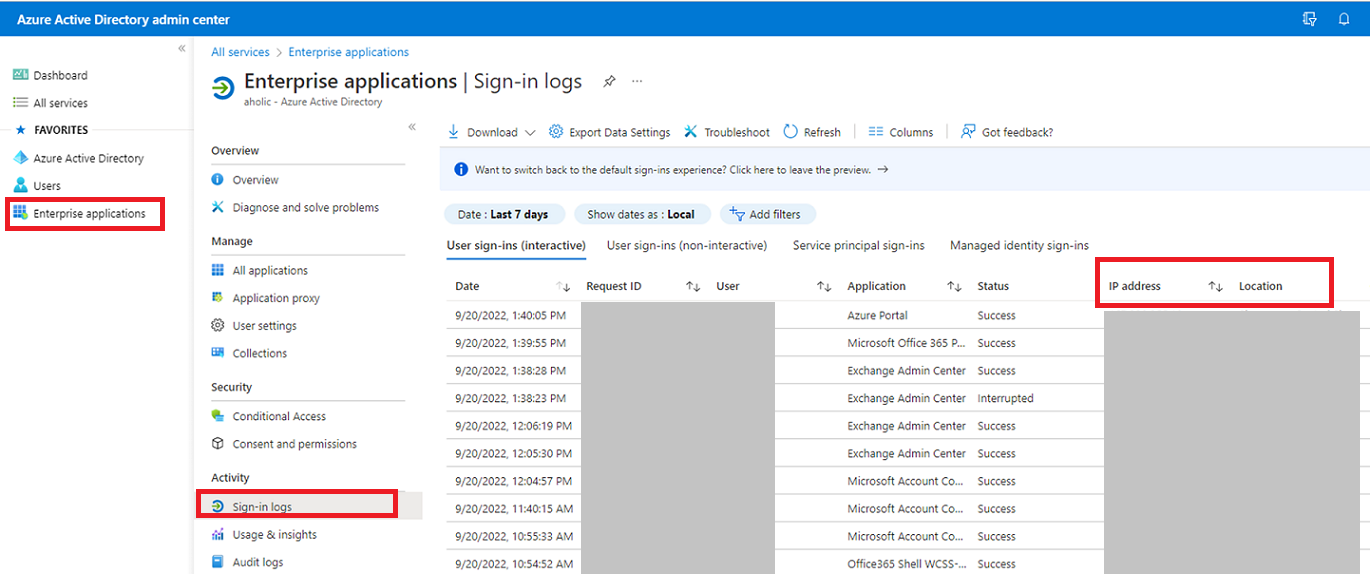
Task: Change the Show dates as Local filter
Action: 641,214
